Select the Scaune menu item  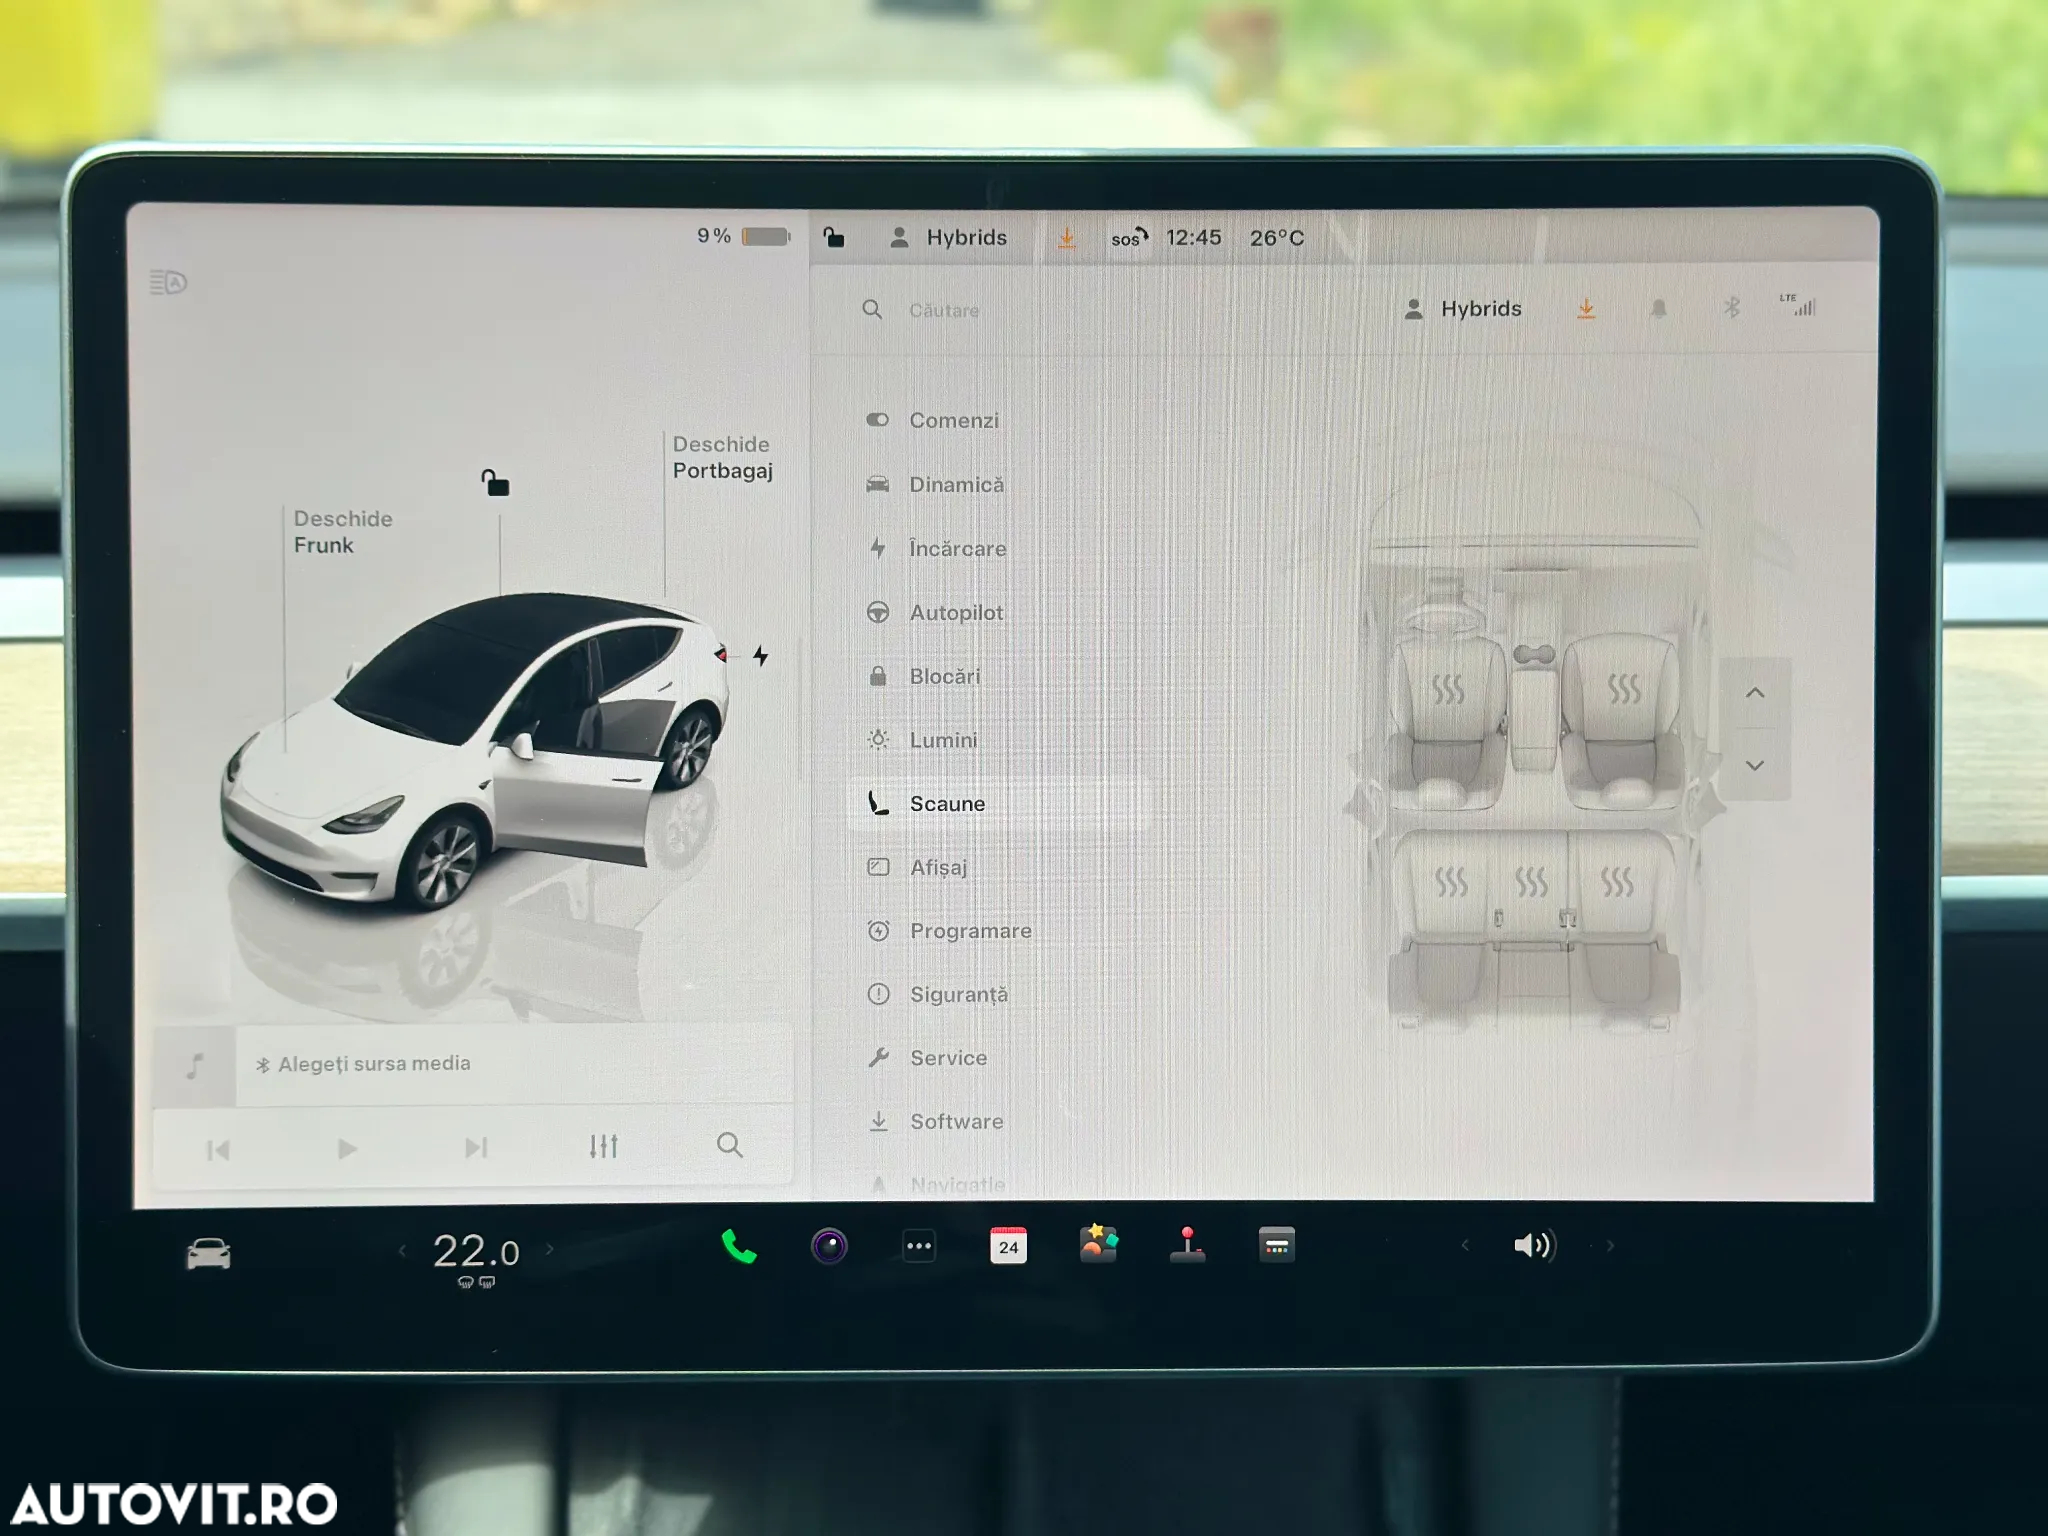pyautogui.click(x=998, y=804)
